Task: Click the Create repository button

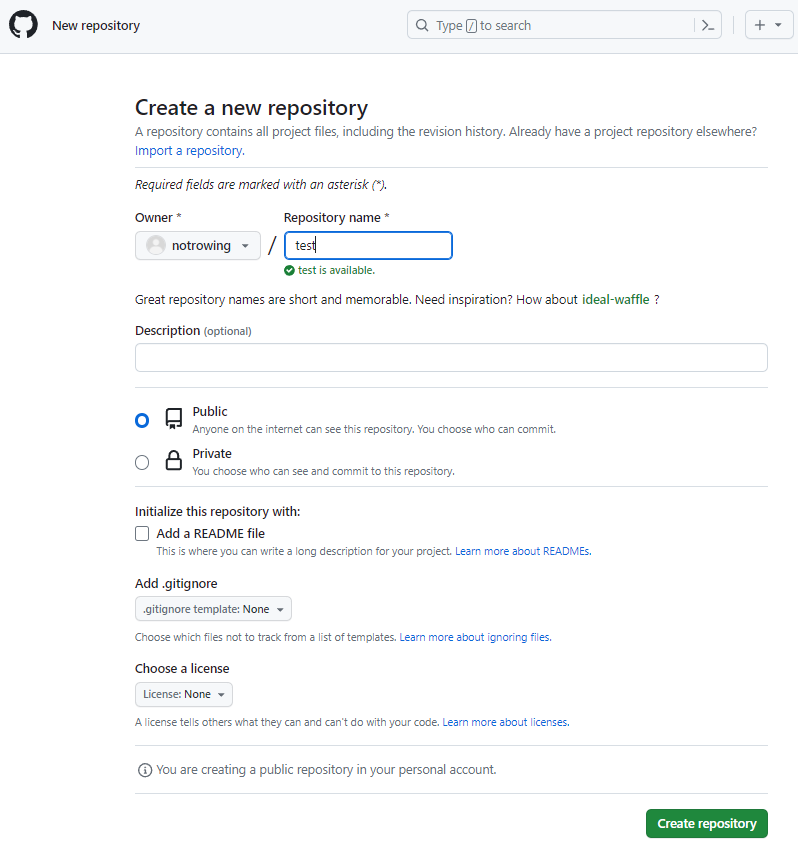Action: pos(706,823)
